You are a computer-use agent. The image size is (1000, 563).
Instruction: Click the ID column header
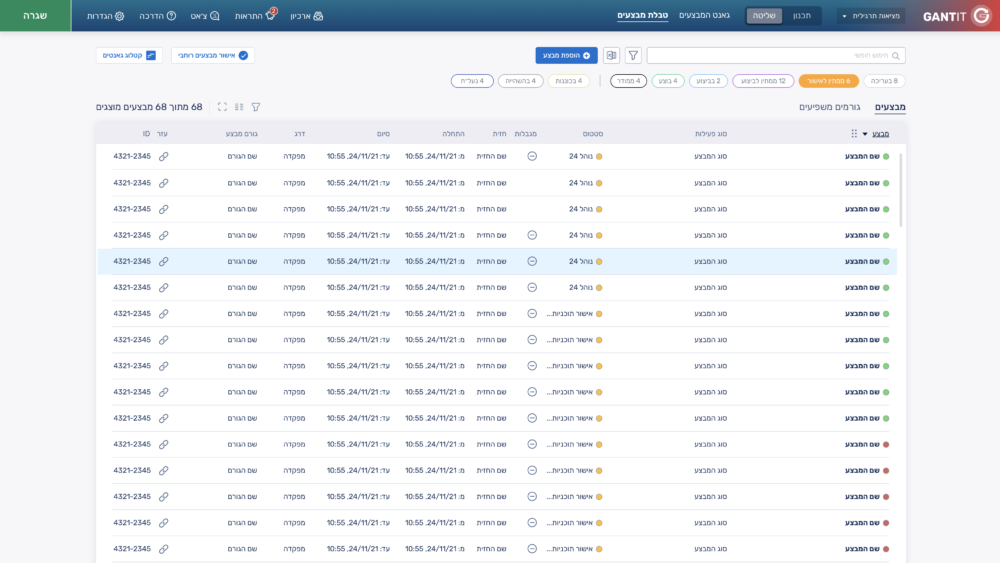[146, 134]
